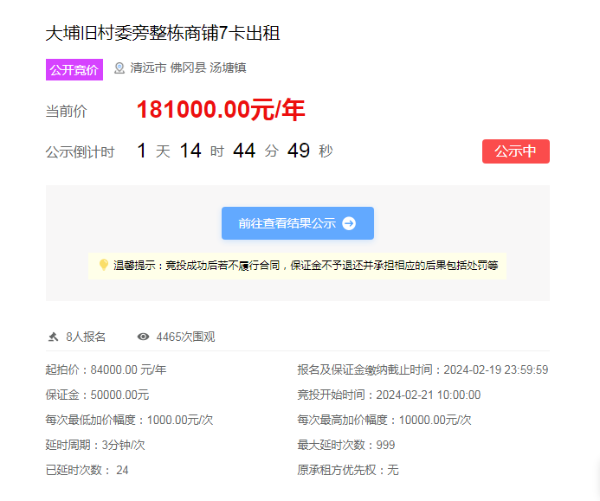Screen dimensions: 600x501
Task: Click the 竞投开始时间 2024-02-21 entry
Action: click(389, 394)
